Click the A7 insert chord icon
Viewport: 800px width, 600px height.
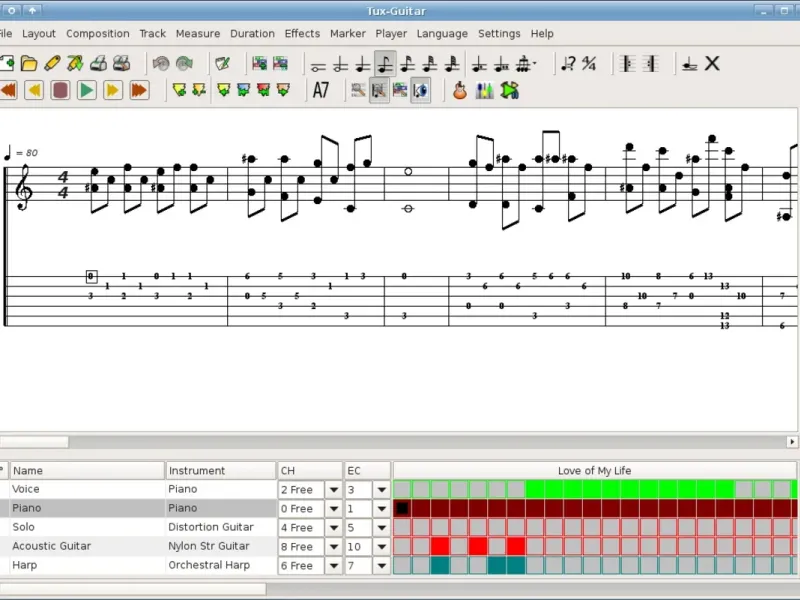320,91
